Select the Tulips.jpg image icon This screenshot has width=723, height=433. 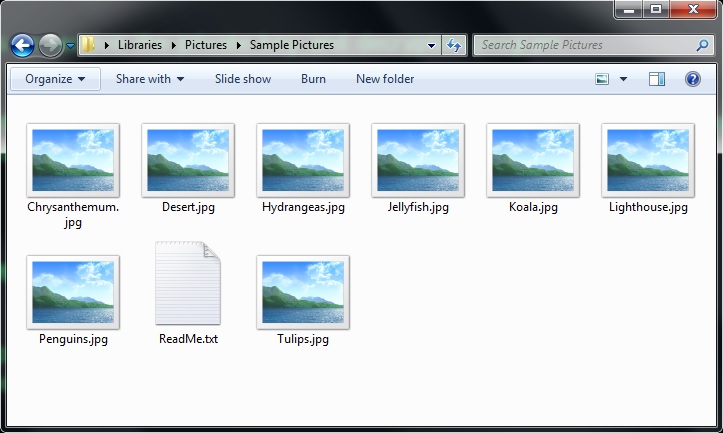tap(303, 292)
